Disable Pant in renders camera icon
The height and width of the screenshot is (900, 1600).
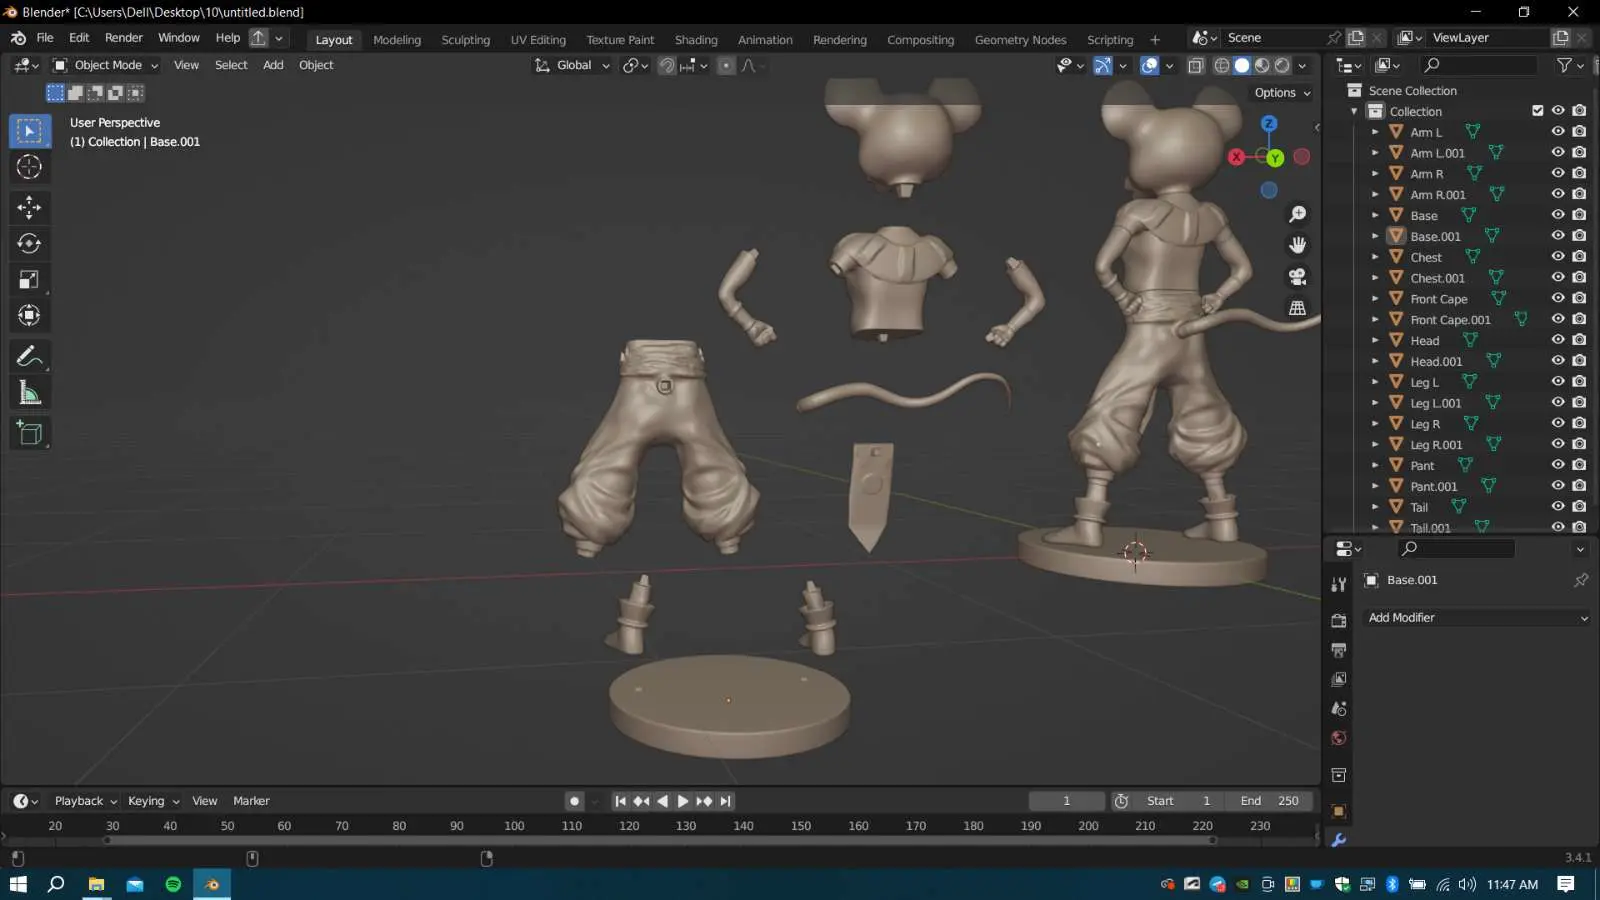[x=1579, y=465]
